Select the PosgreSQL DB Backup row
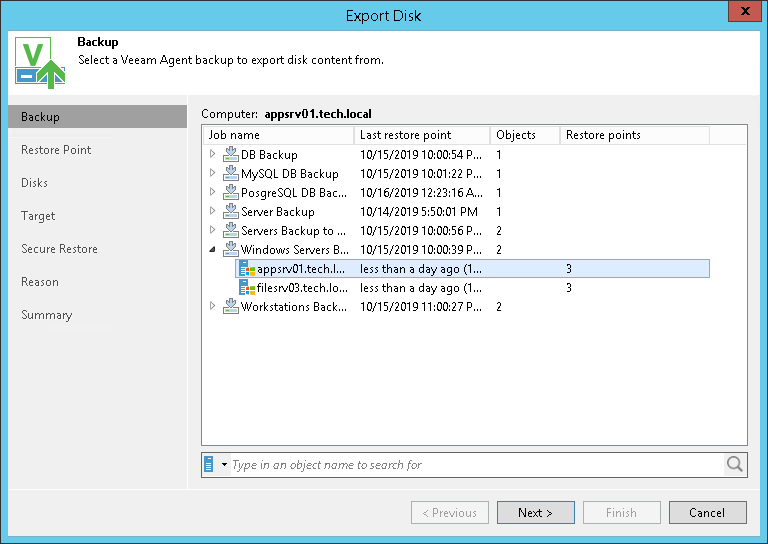The height and width of the screenshot is (544, 768). (x=294, y=193)
